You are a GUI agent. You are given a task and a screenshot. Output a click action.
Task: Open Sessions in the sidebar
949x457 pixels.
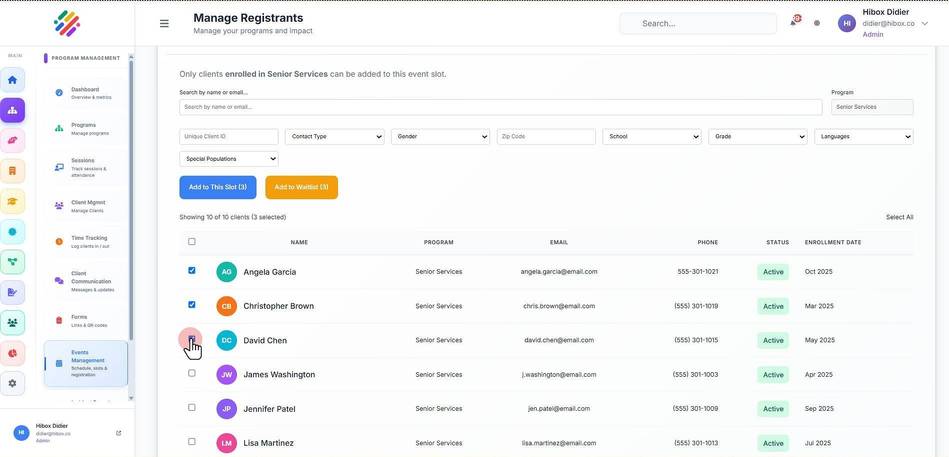(x=86, y=167)
